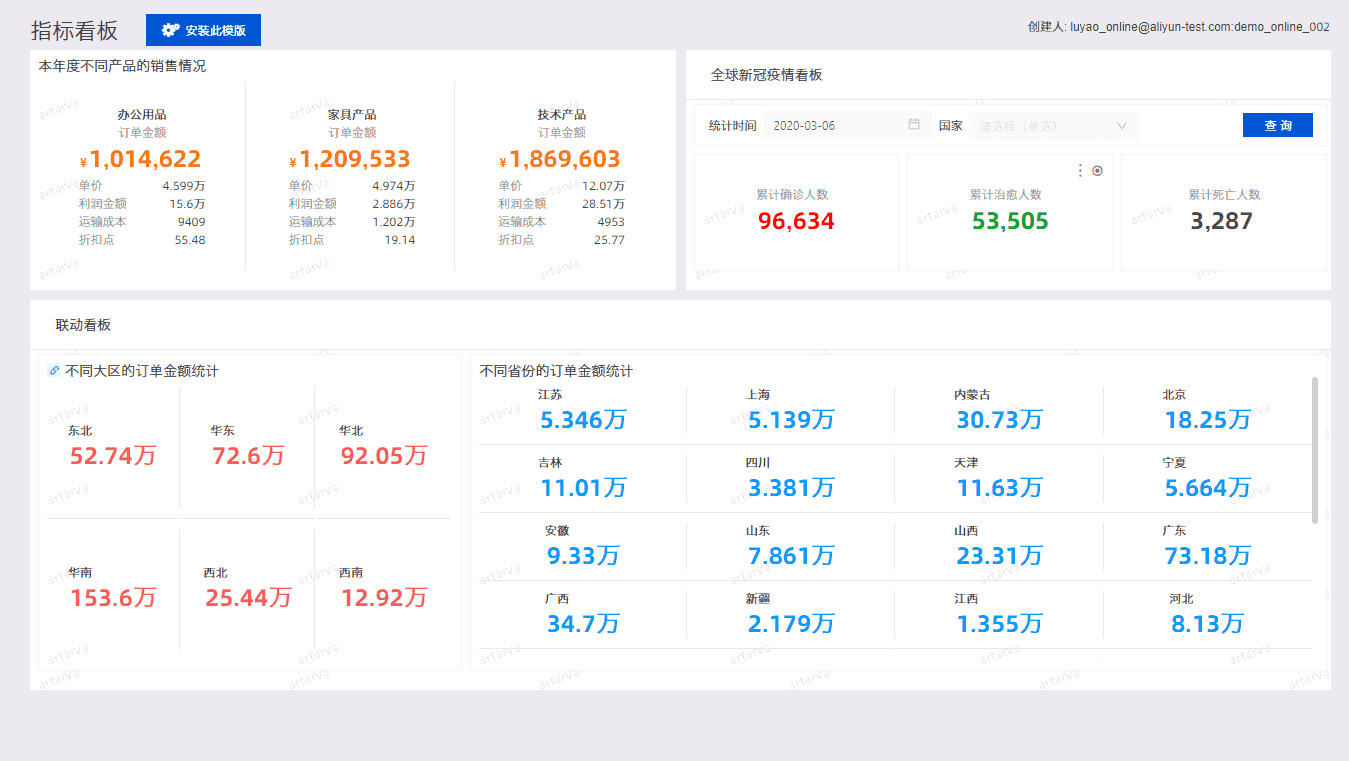
Task: Click the 北京 value 18.25万
Action: click(1207, 420)
